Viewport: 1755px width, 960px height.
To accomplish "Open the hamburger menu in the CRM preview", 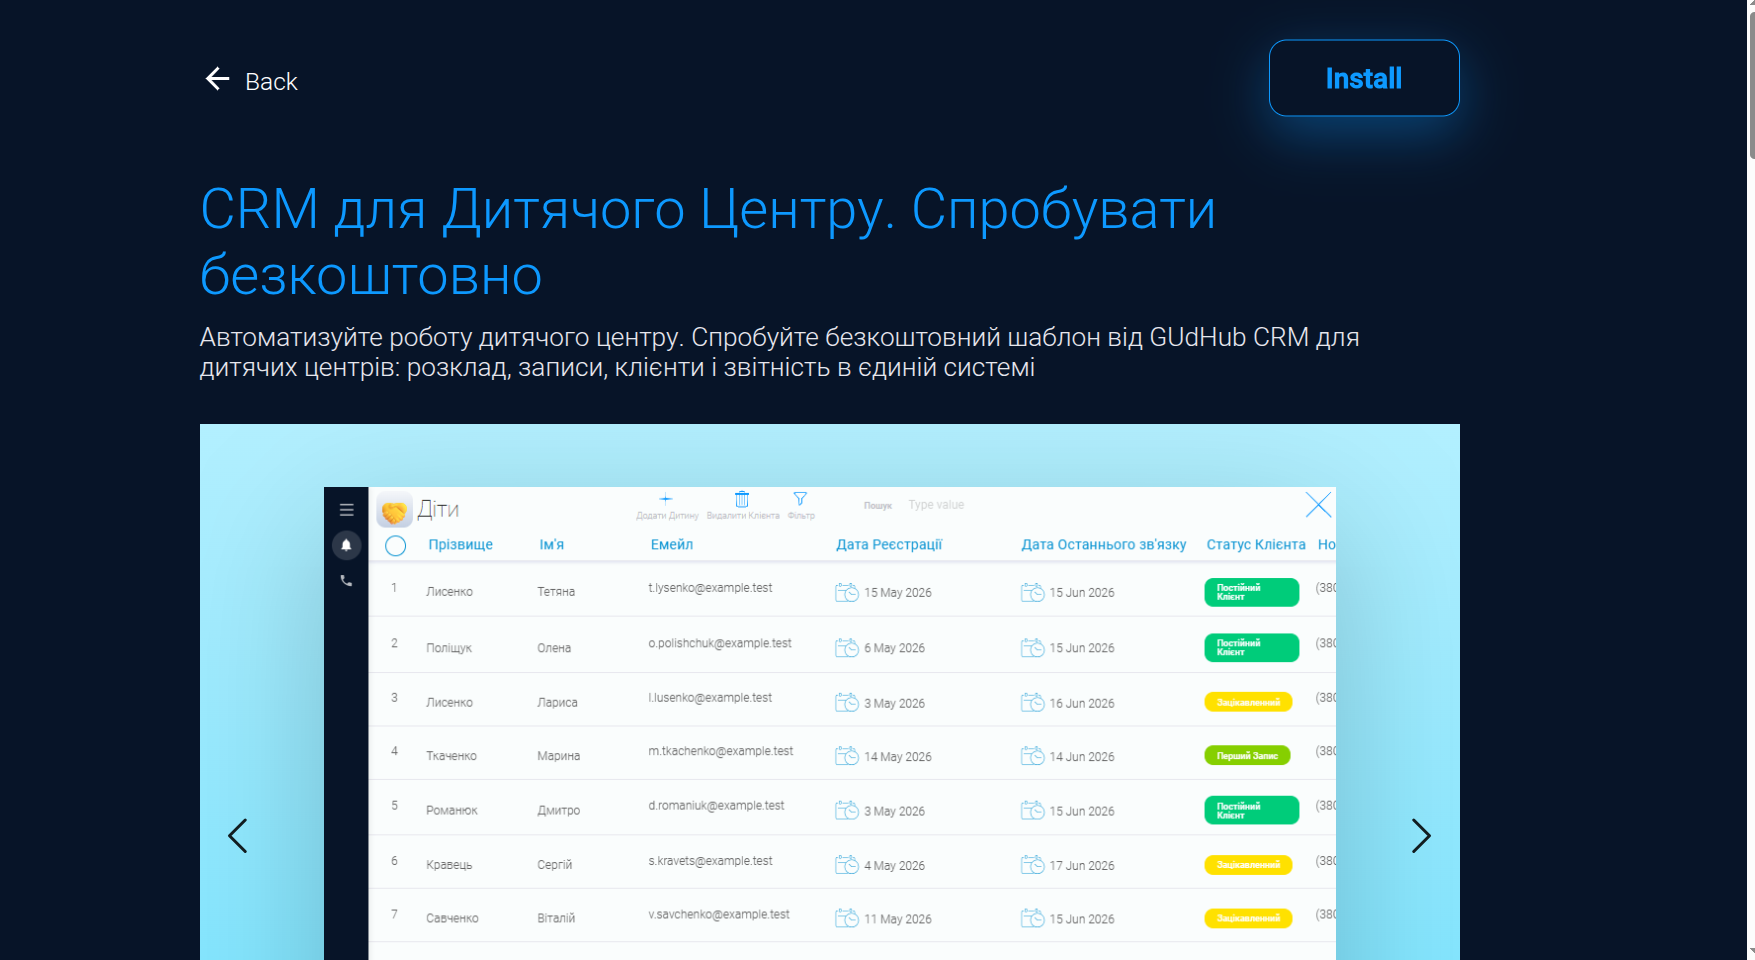I will (x=346, y=510).
